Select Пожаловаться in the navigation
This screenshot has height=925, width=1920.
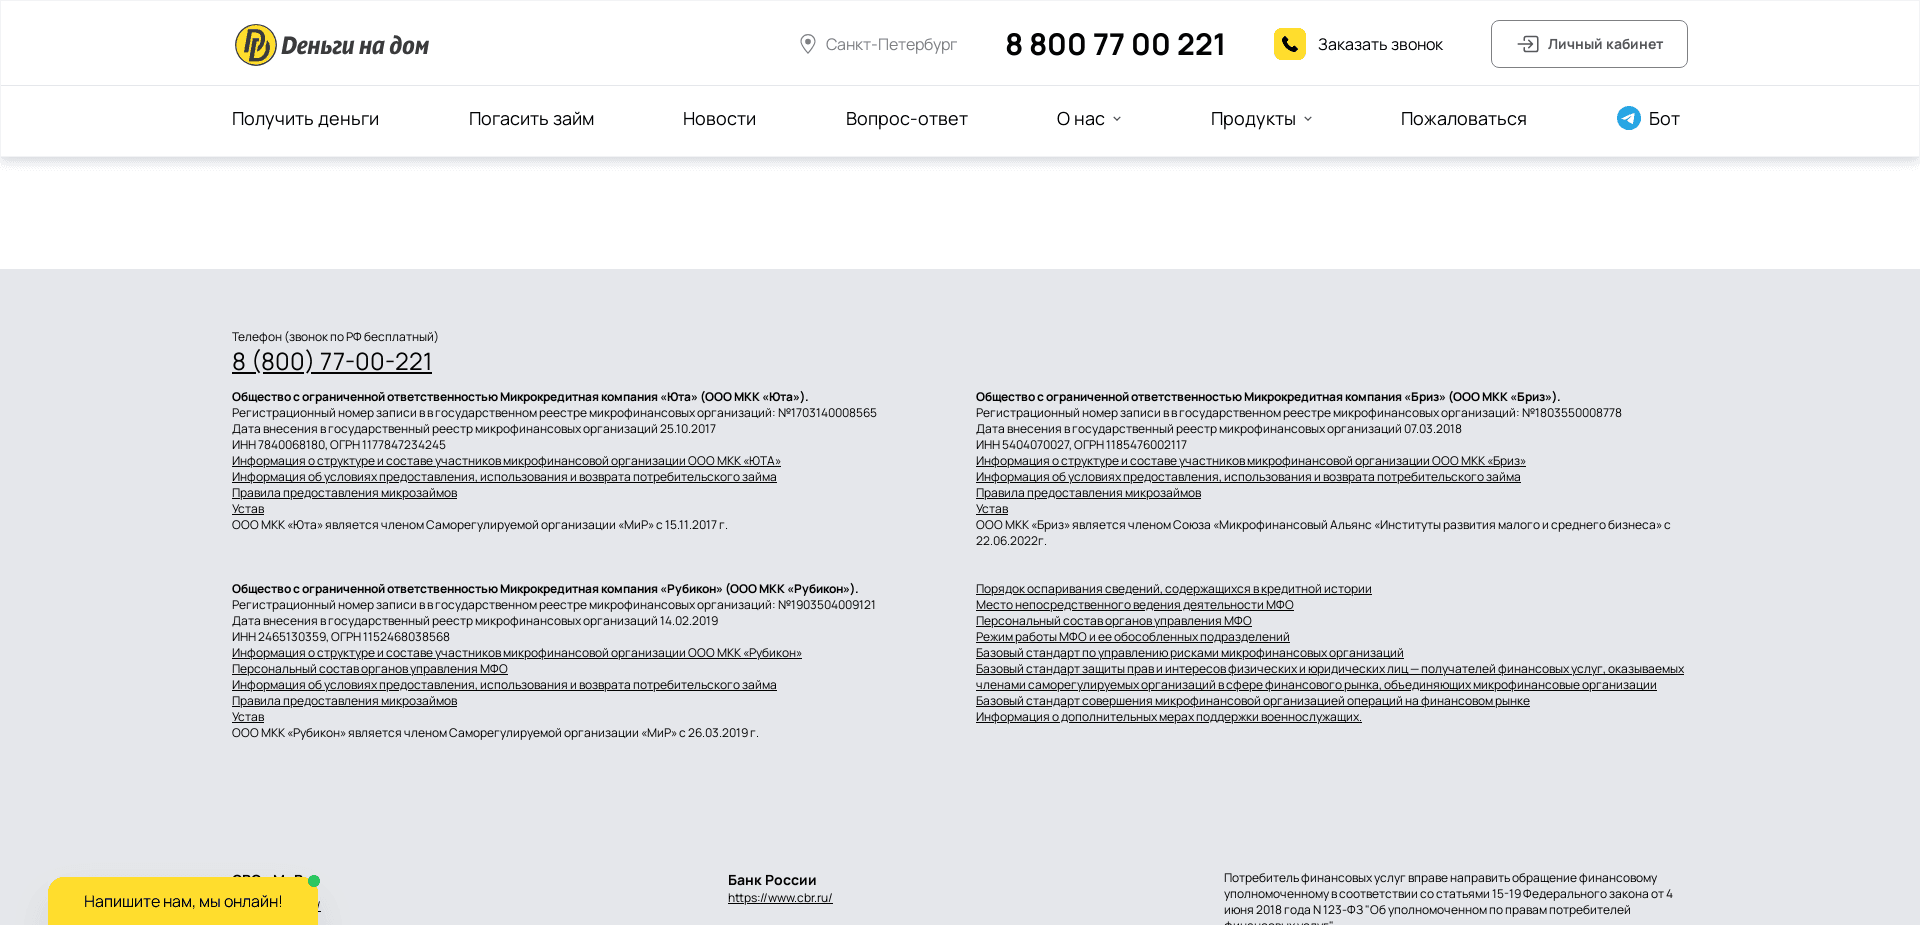tap(1463, 118)
